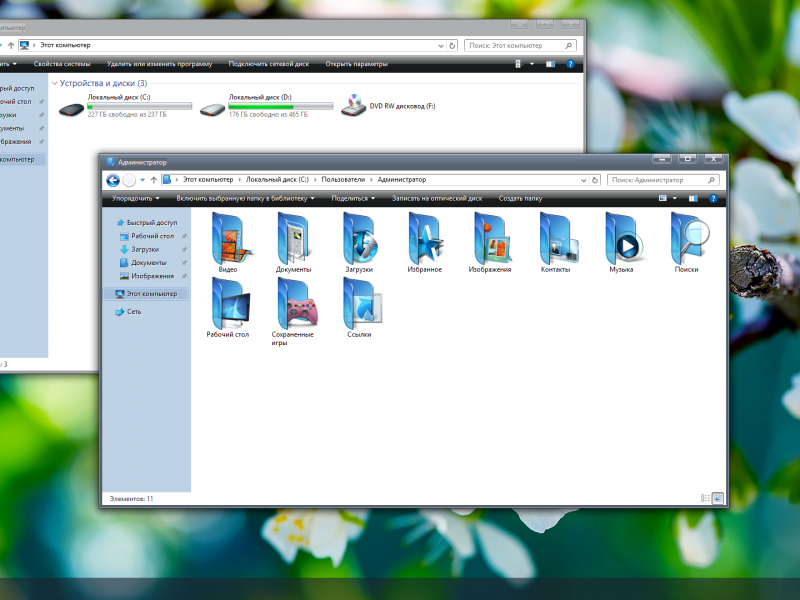Viewport: 800px width, 600px height.
Task: Click the help icon in Администратор toolbar
Action: pyautogui.click(x=713, y=198)
